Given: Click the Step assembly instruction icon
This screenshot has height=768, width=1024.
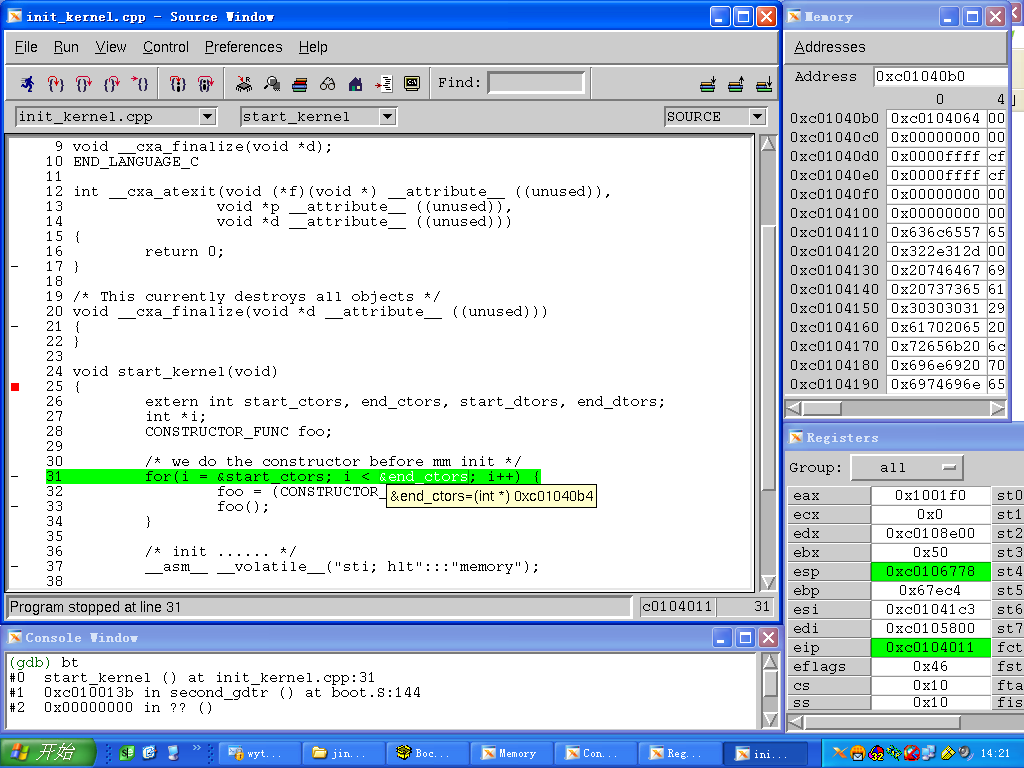Looking at the screenshot, I should (x=178, y=84).
